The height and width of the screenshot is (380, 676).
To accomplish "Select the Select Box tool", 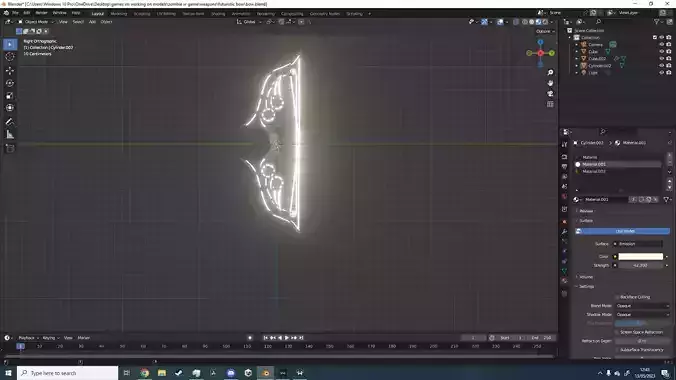I will [10, 44].
